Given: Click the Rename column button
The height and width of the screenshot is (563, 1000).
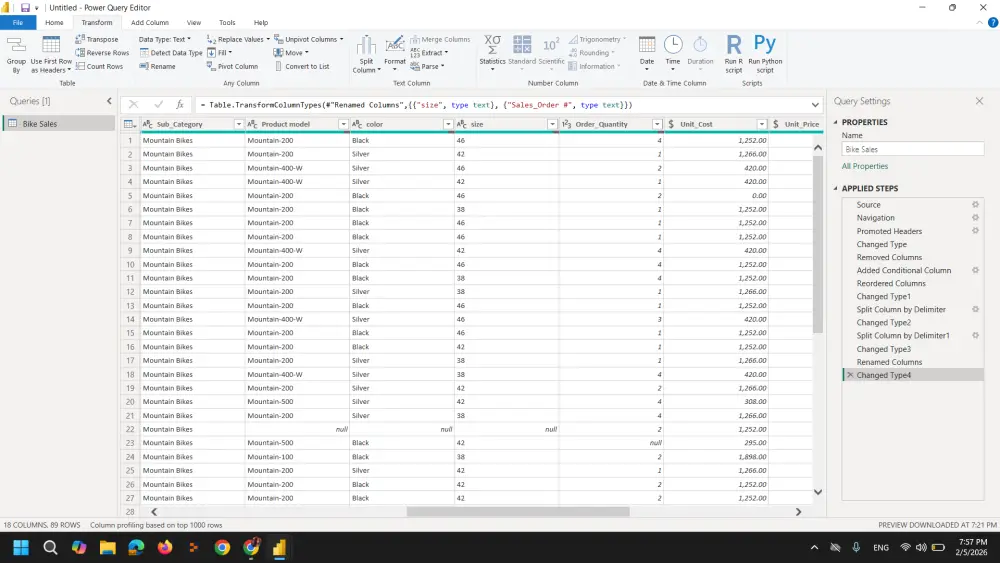Looking at the screenshot, I should [158, 66].
